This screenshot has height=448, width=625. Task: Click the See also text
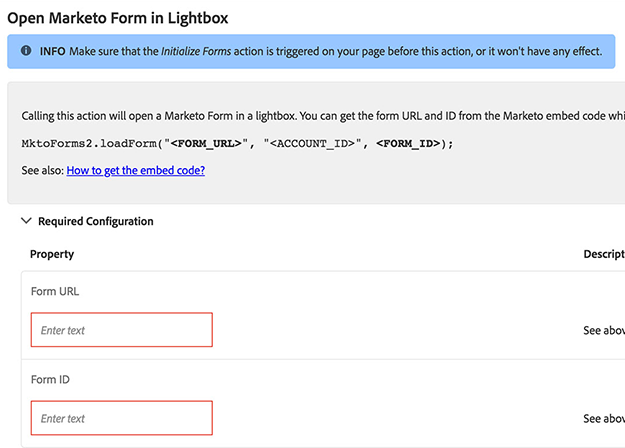[43, 170]
